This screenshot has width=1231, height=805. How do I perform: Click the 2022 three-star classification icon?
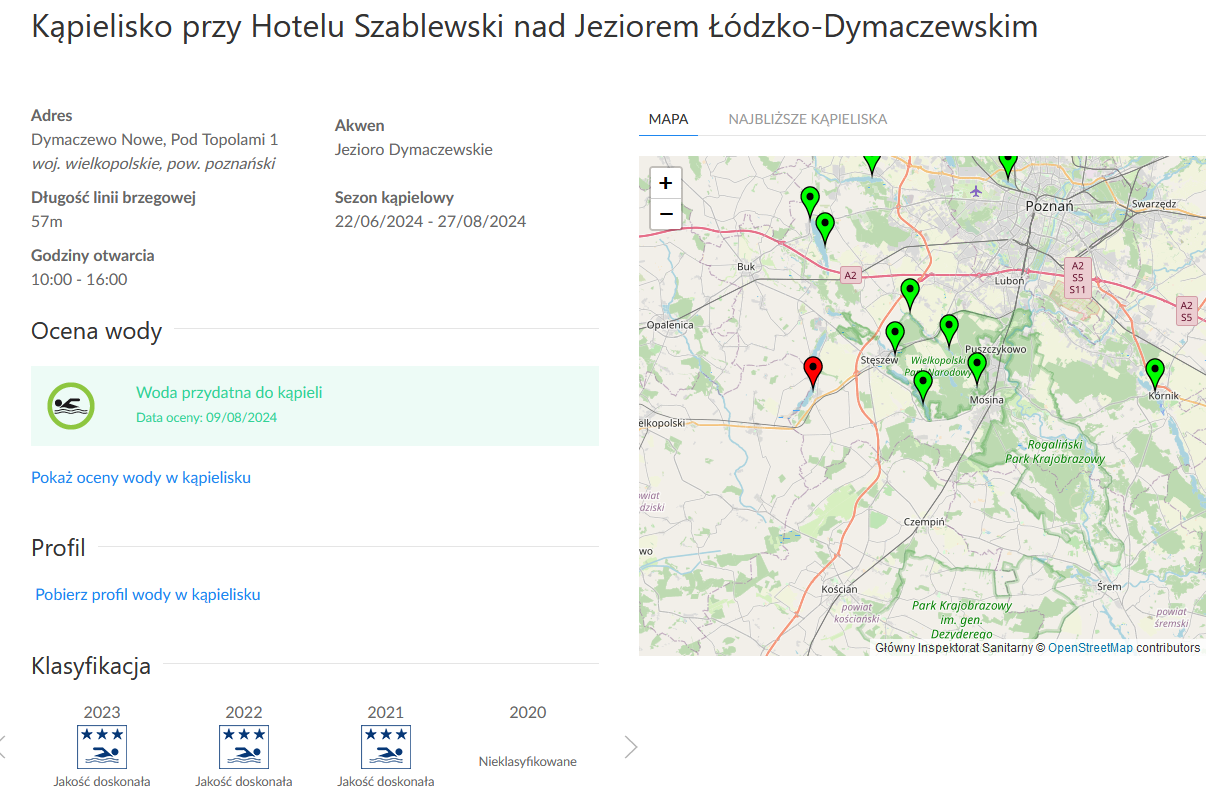pyautogui.click(x=244, y=747)
